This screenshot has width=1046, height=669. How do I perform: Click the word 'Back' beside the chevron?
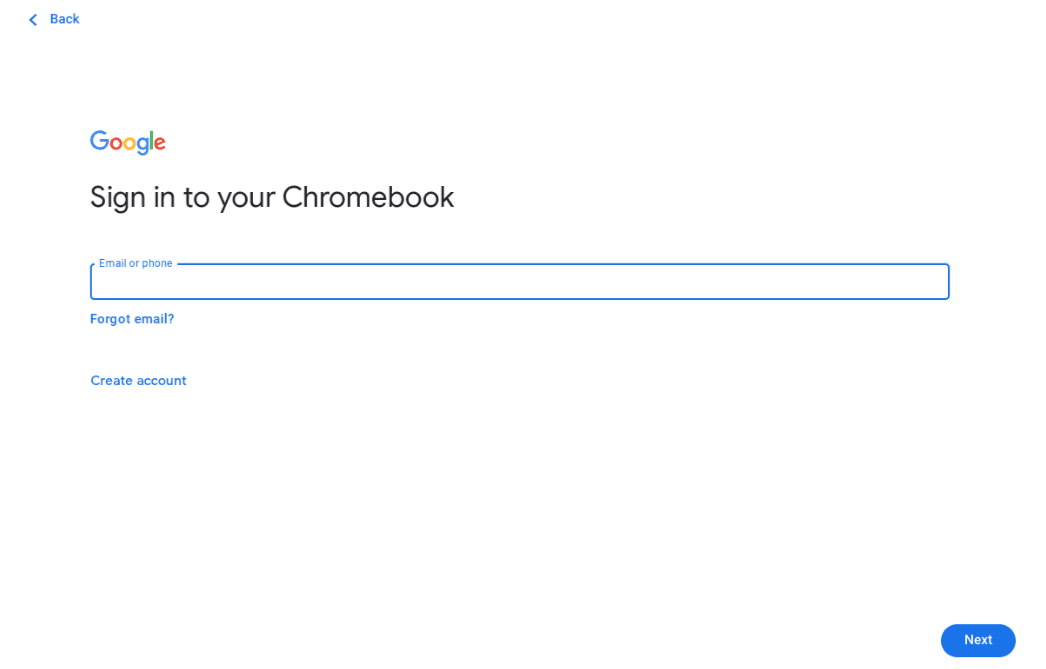(65, 19)
